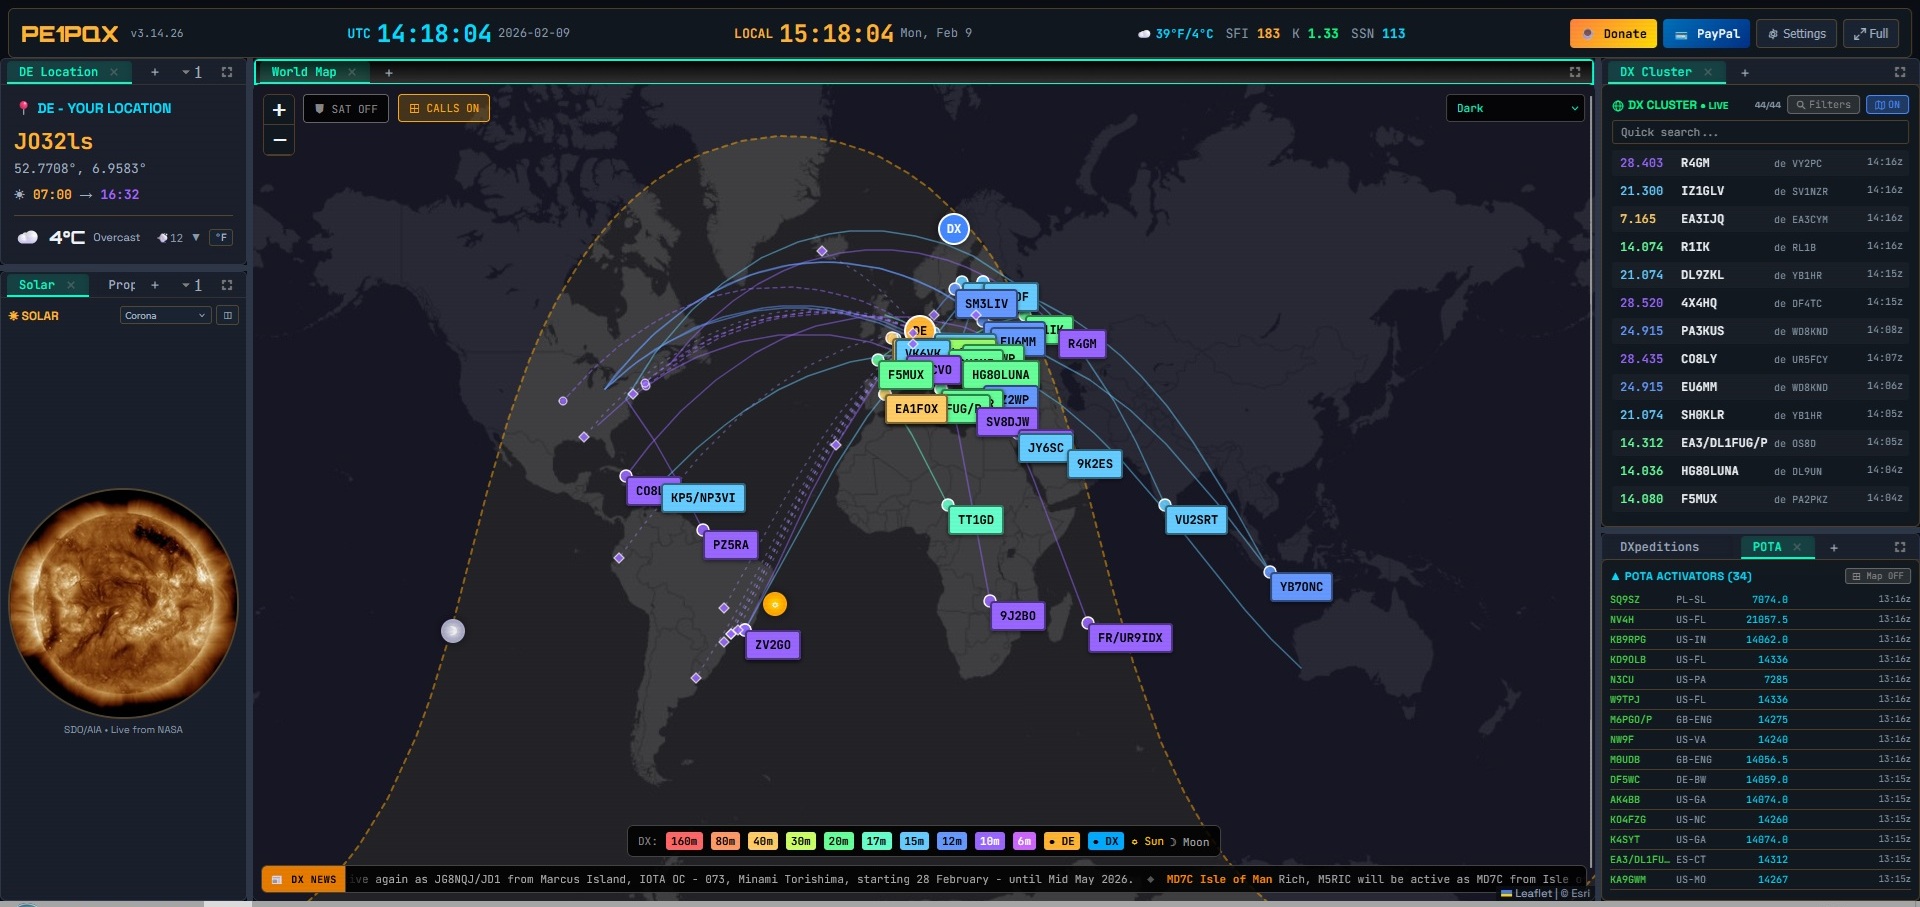Open the Corona solar image dropdown

coord(165,316)
